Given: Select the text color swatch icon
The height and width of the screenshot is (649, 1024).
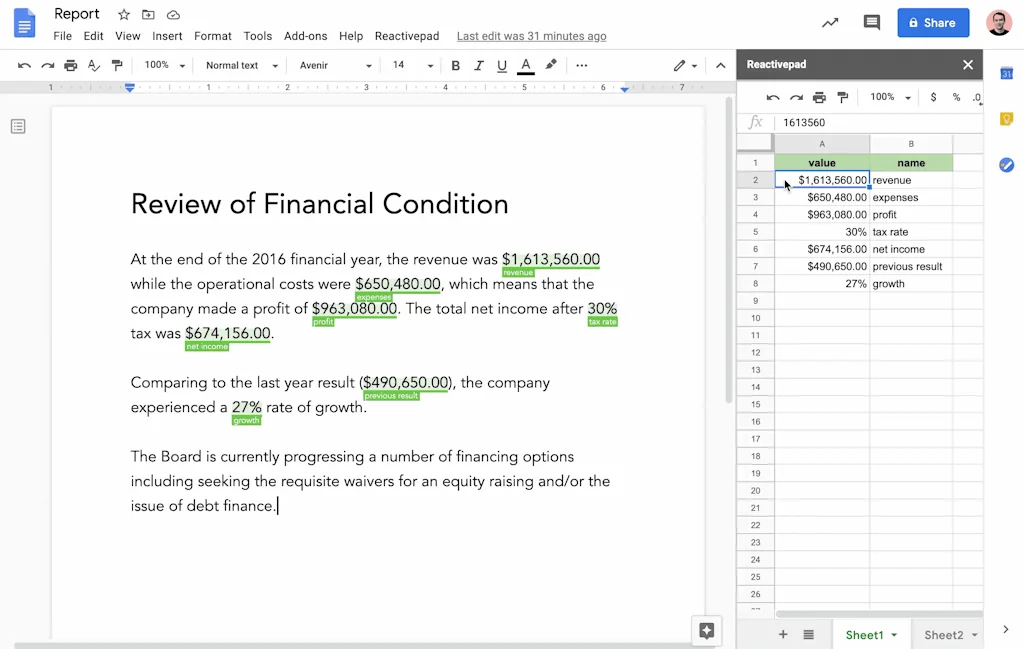Looking at the screenshot, I should (x=524, y=64).
